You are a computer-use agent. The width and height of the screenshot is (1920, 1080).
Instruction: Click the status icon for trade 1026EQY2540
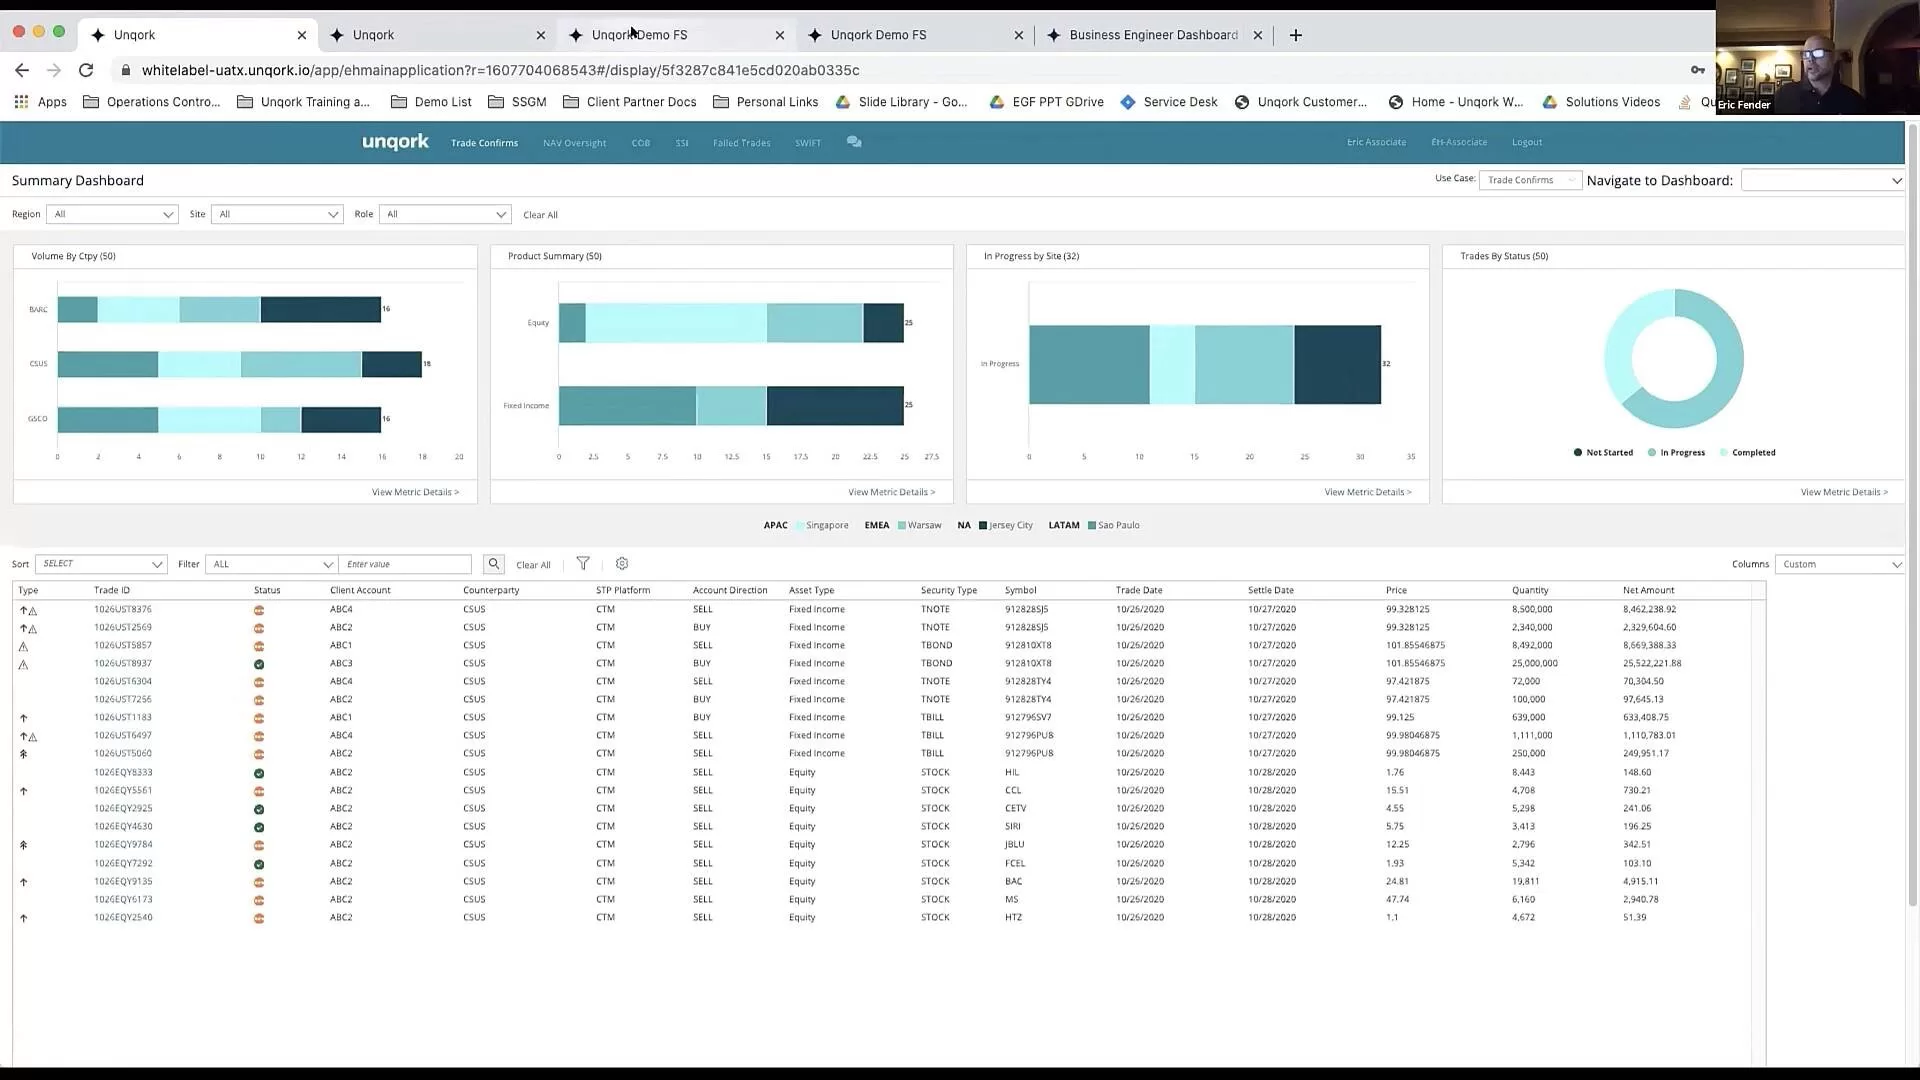259,918
